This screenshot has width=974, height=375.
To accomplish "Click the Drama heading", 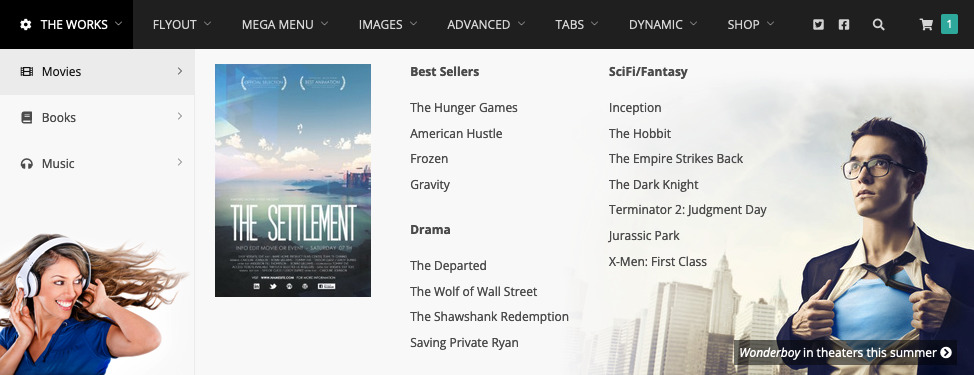I will (430, 230).
